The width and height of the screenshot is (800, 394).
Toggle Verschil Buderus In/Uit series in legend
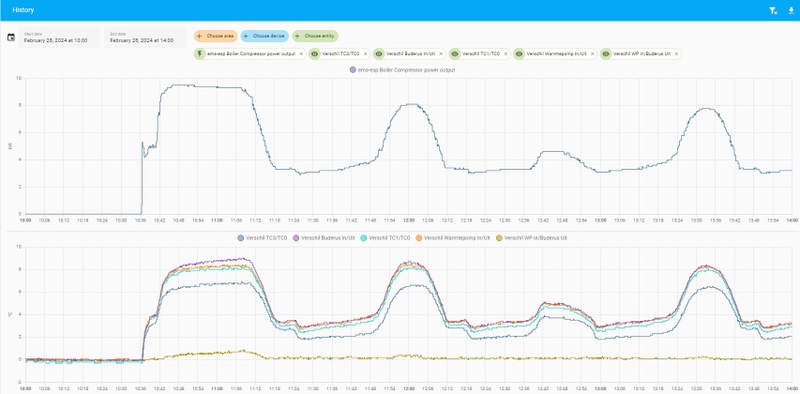(x=324, y=238)
